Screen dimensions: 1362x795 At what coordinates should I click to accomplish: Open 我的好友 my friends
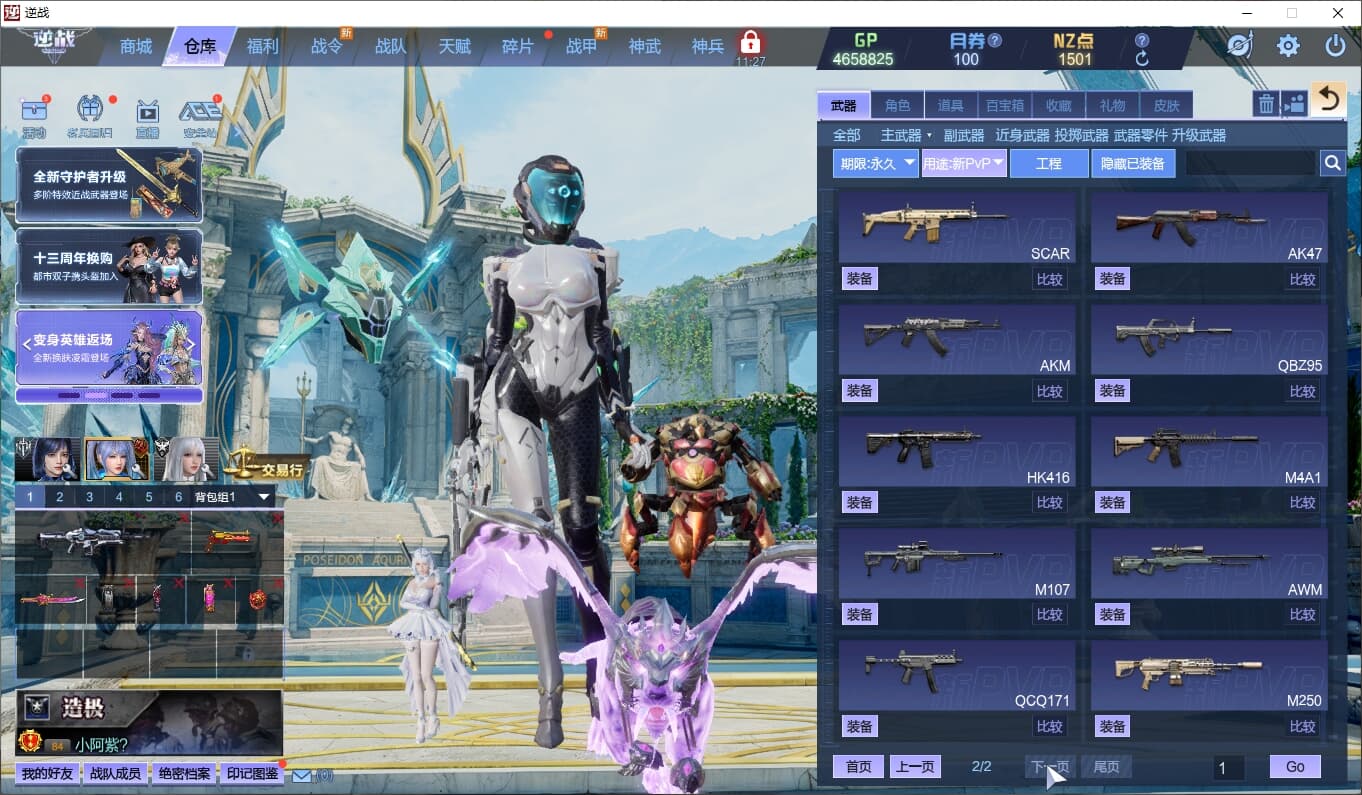point(47,774)
